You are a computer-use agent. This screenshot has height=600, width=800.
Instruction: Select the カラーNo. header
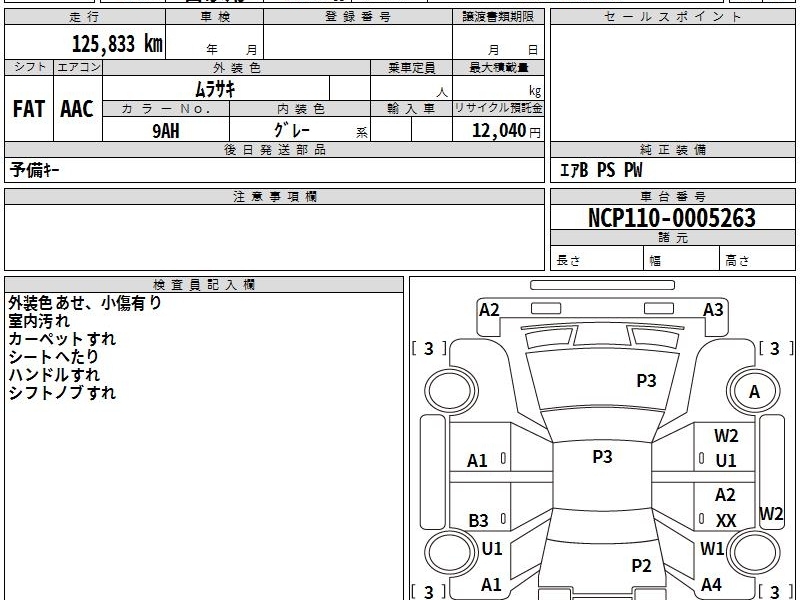166,109
